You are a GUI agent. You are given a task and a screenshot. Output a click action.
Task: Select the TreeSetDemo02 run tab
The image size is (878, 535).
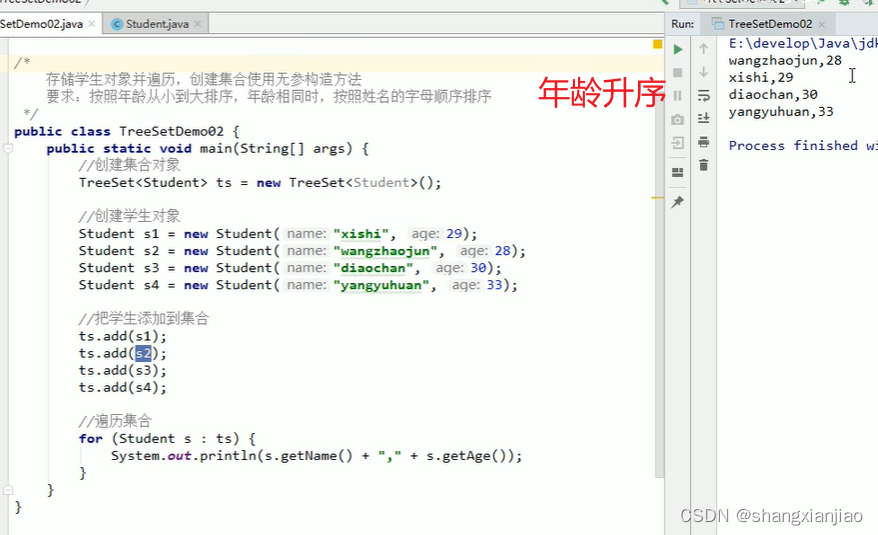click(770, 24)
